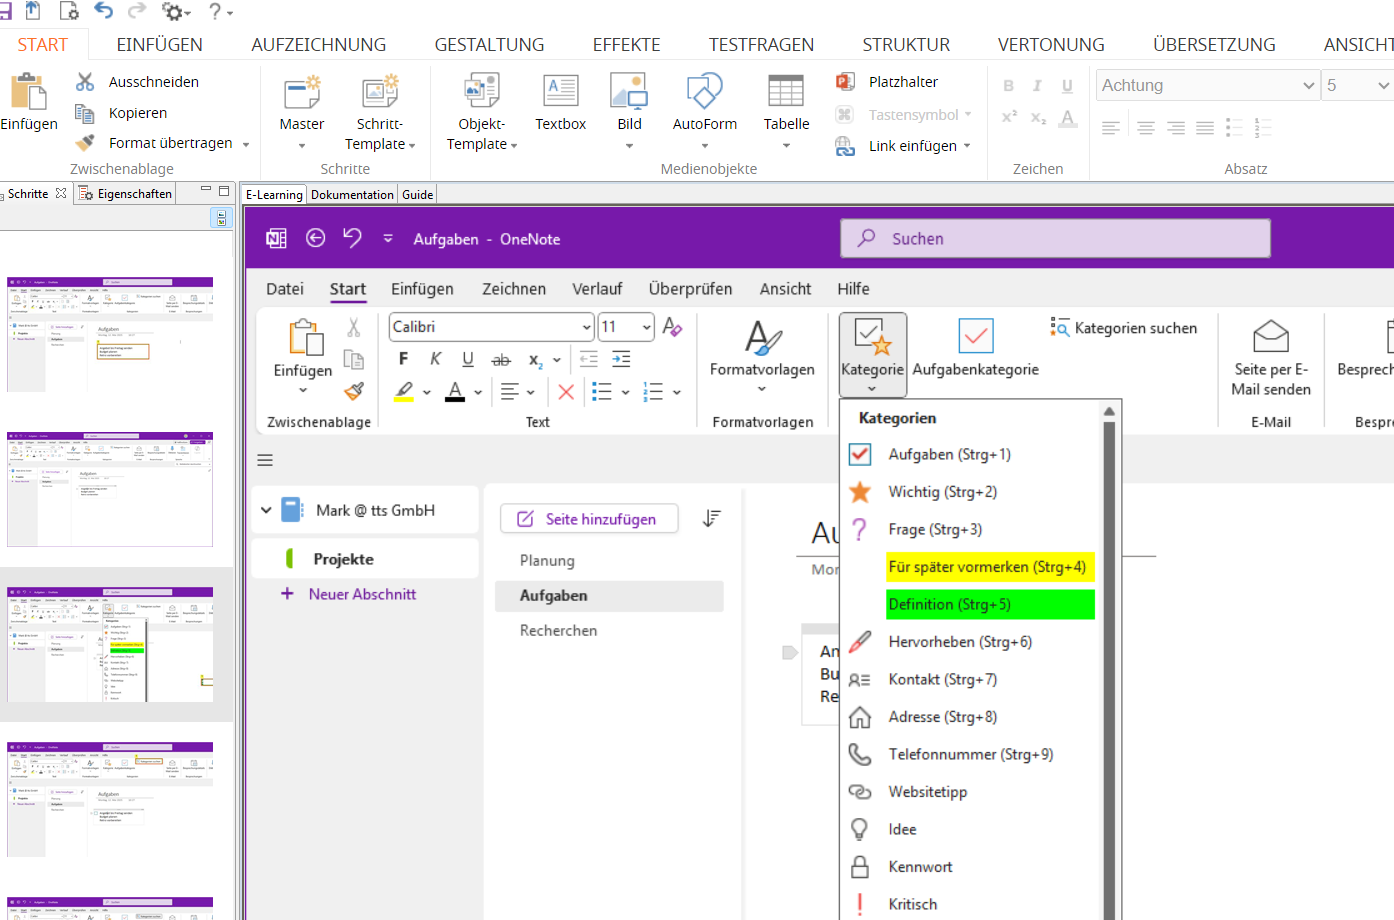1394x920 pixels.
Task: Click the Platzhalter icon
Action: (x=845, y=82)
